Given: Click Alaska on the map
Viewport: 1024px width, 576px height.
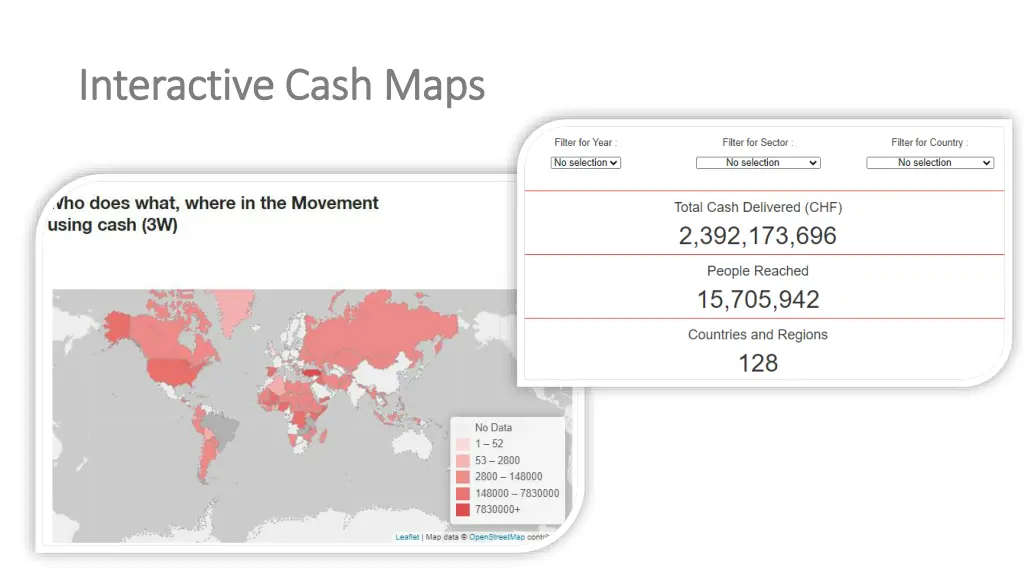Looking at the screenshot, I should click(119, 325).
